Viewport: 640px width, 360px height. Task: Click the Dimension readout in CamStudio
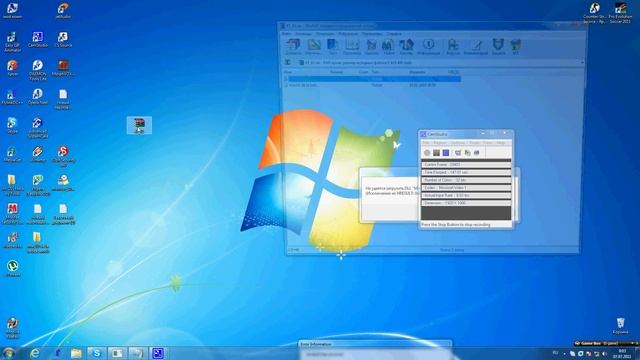pos(466,203)
